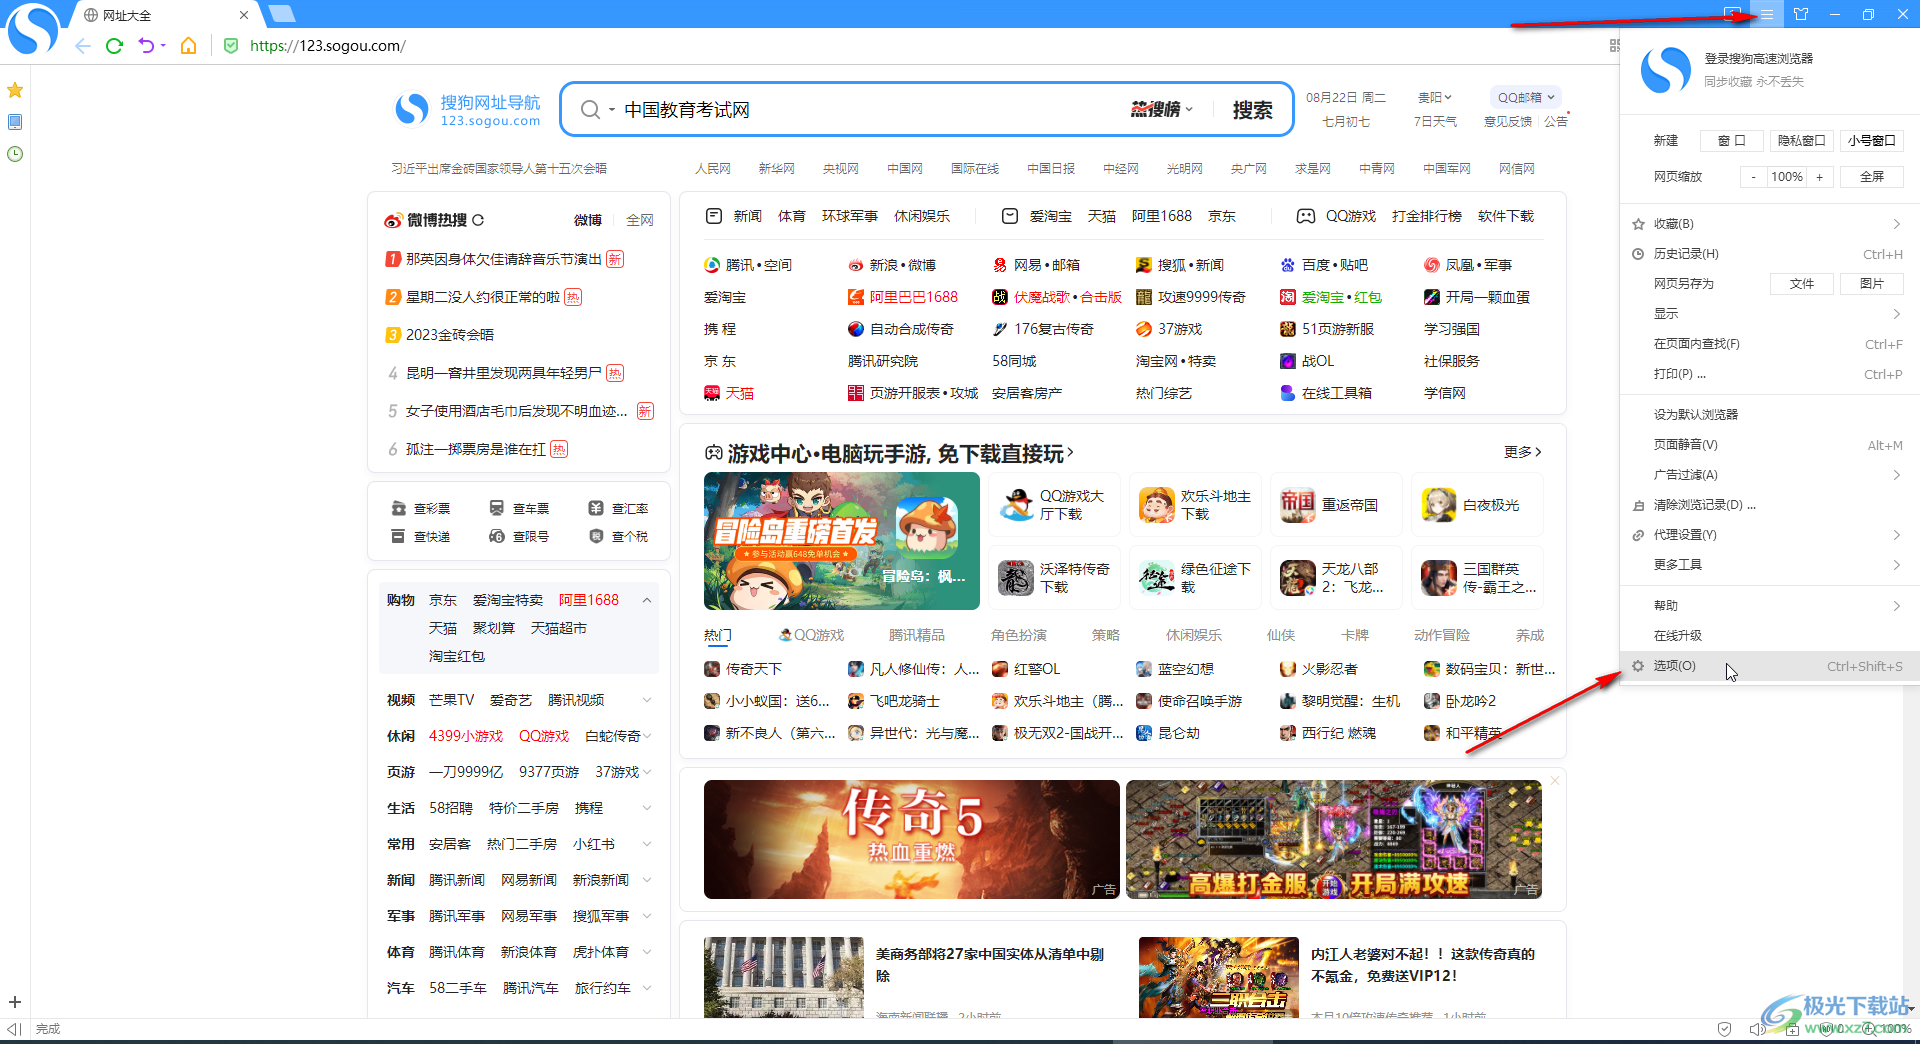Open browsing history from the left sidebar clock icon
The height and width of the screenshot is (1044, 1920).
[15, 154]
